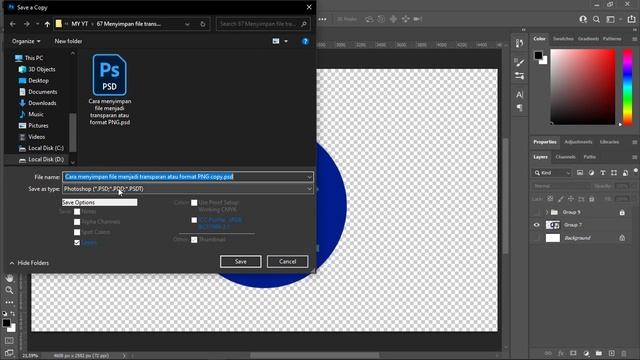The image size is (640, 360).
Task: Open dialog Help icon
Action: (305, 41)
